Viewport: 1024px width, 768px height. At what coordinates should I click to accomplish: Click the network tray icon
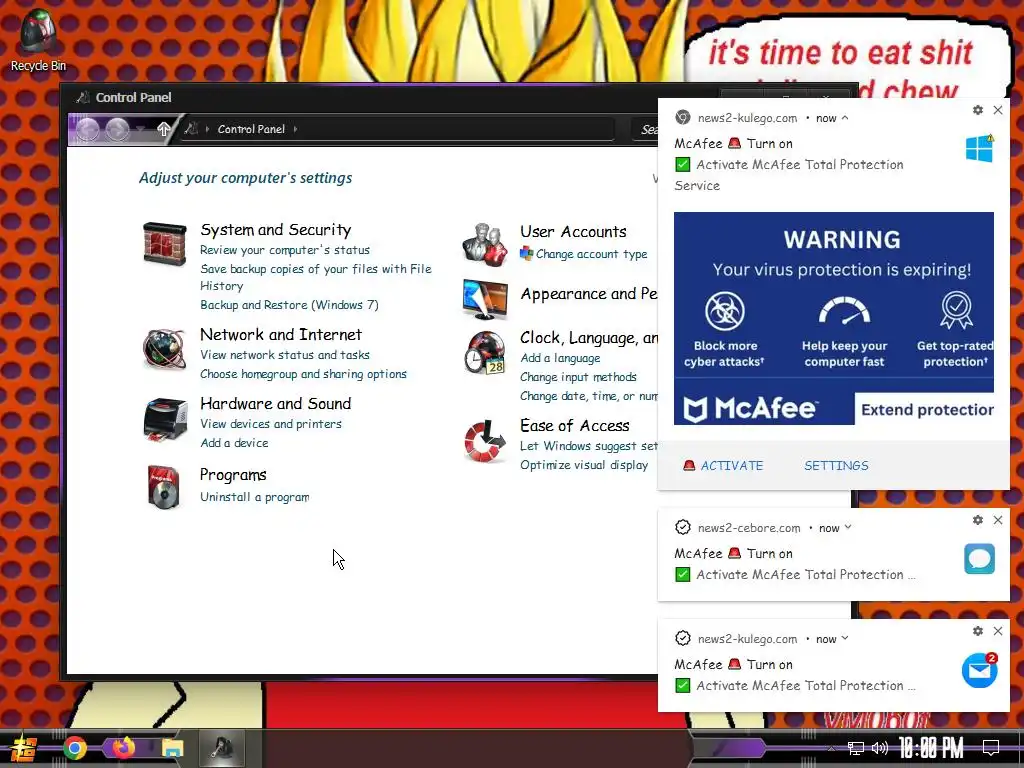(856, 748)
